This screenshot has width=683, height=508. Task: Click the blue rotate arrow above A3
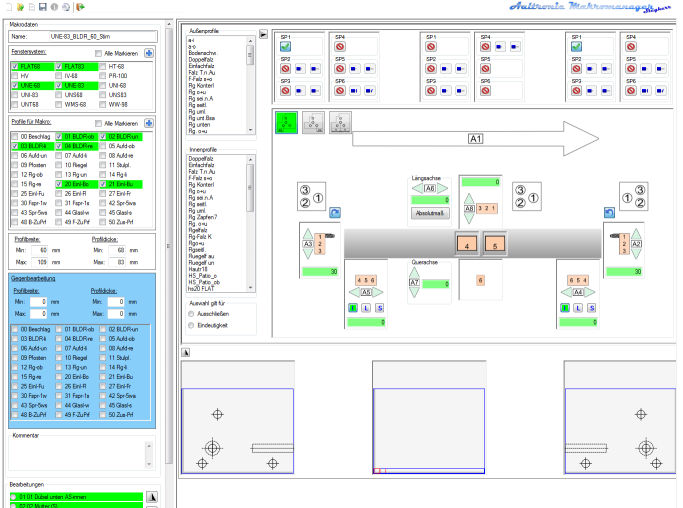point(335,213)
